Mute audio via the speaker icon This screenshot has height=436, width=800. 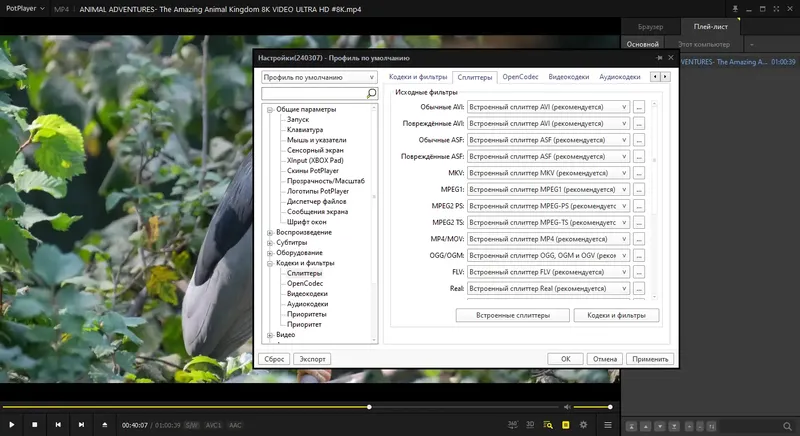(567, 407)
